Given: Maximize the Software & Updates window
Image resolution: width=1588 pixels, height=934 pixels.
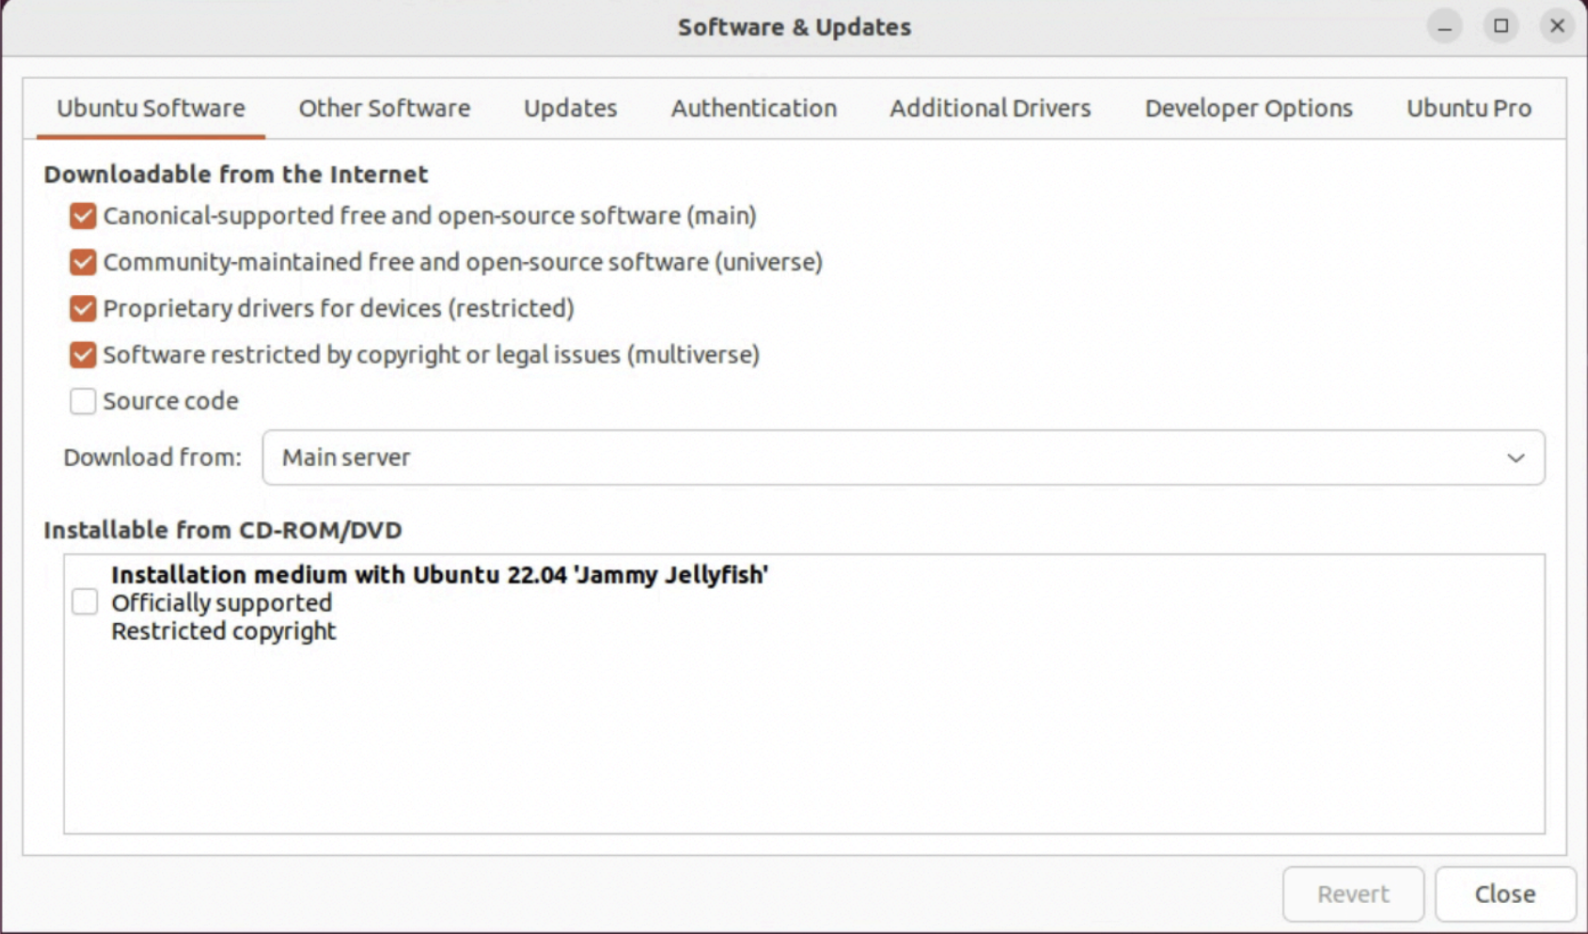Looking at the screenshot, I should coord(1500,27).
